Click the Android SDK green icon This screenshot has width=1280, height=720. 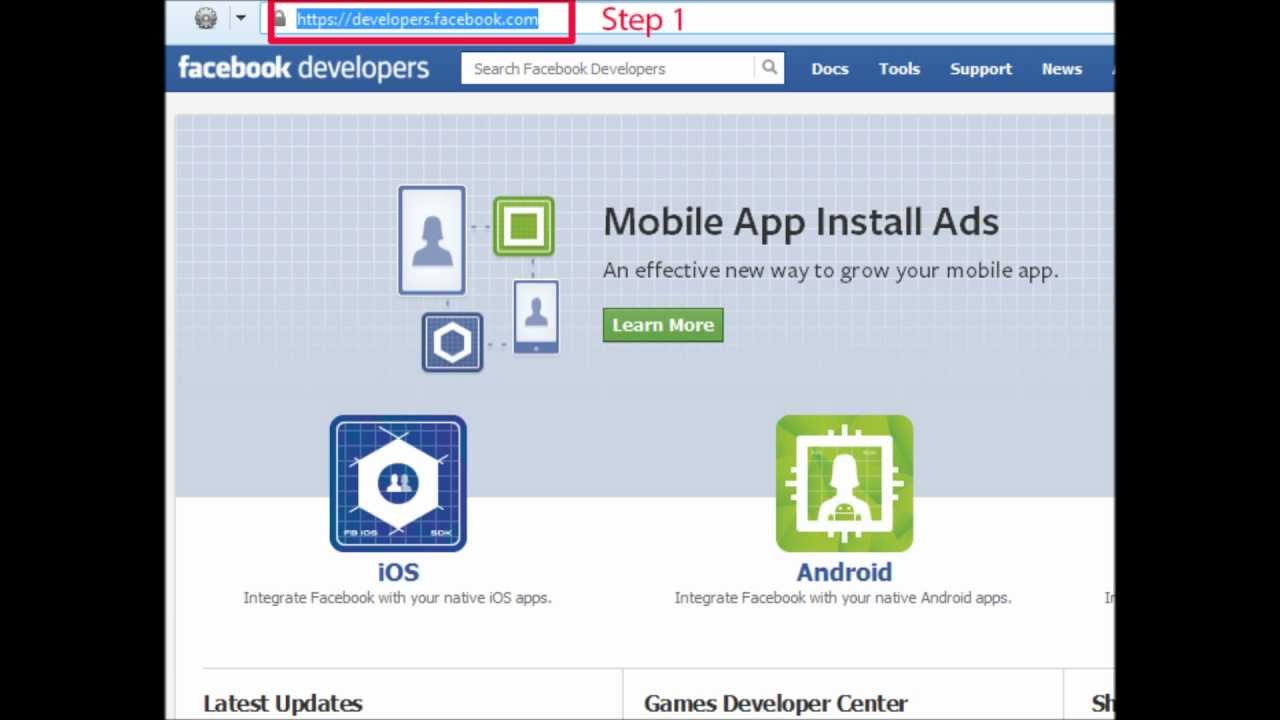point(844,483)
